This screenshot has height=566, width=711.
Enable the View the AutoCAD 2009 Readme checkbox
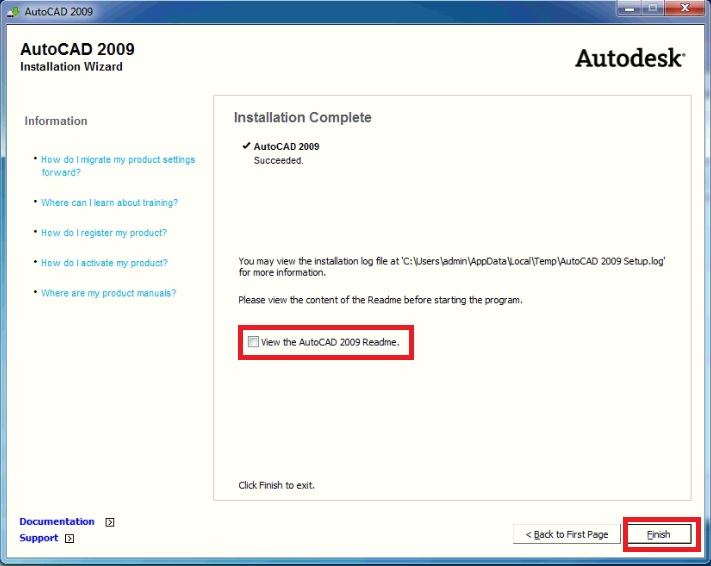253,342
